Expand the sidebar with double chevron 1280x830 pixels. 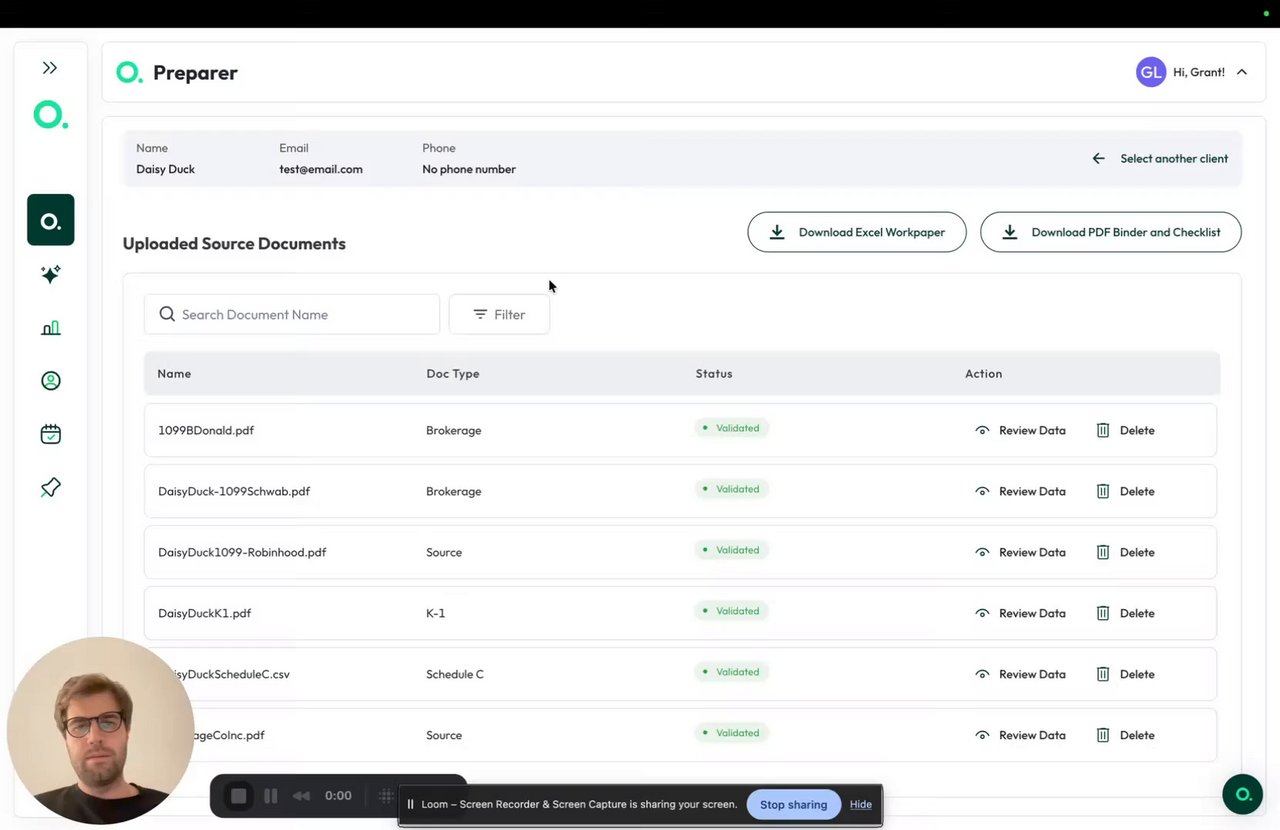(x=50, y=68)
